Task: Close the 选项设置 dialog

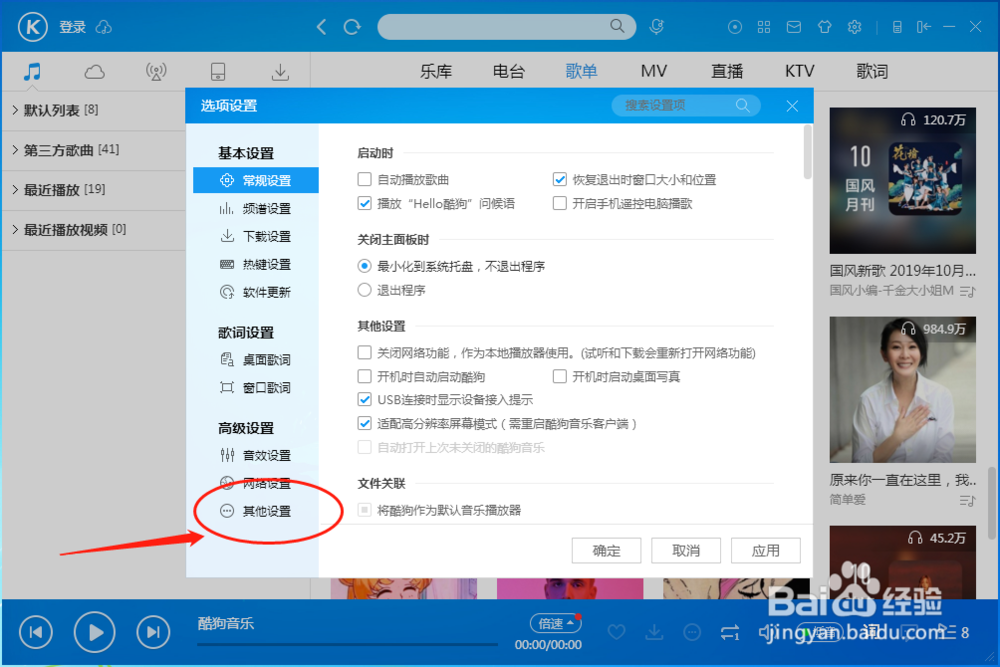Action: click(792, 106)
